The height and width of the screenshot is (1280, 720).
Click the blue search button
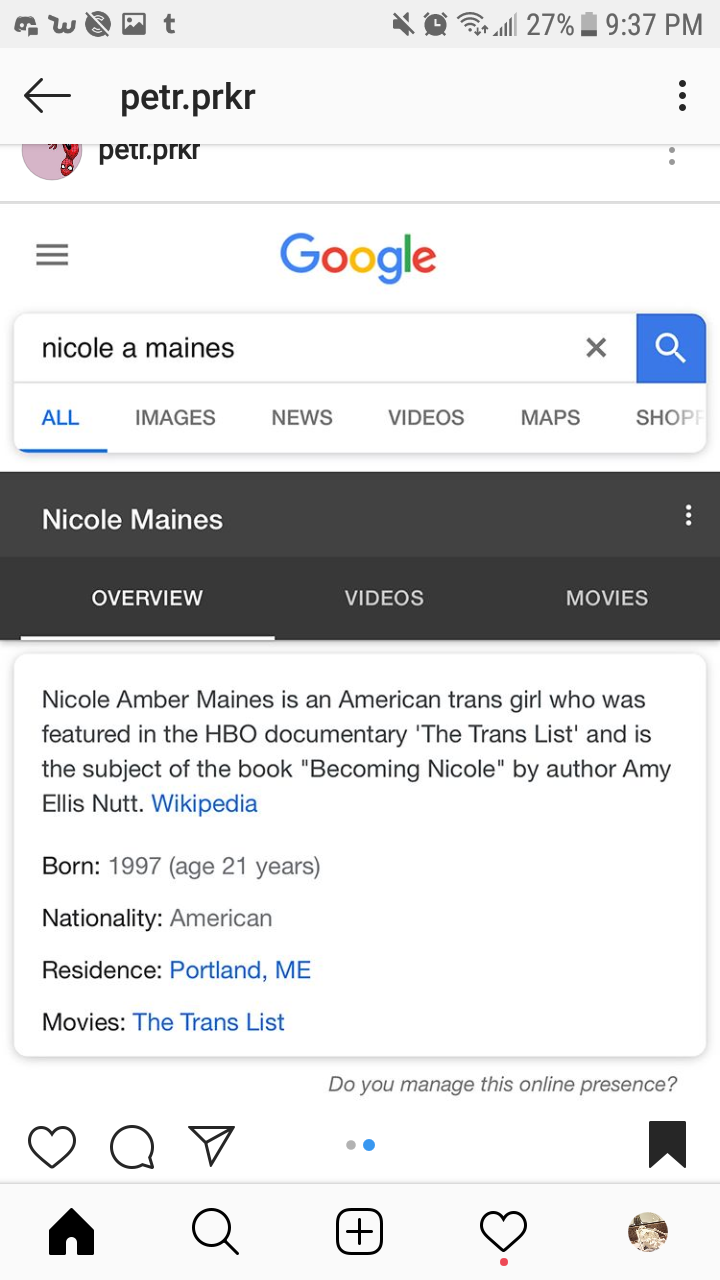coord(670,348)
